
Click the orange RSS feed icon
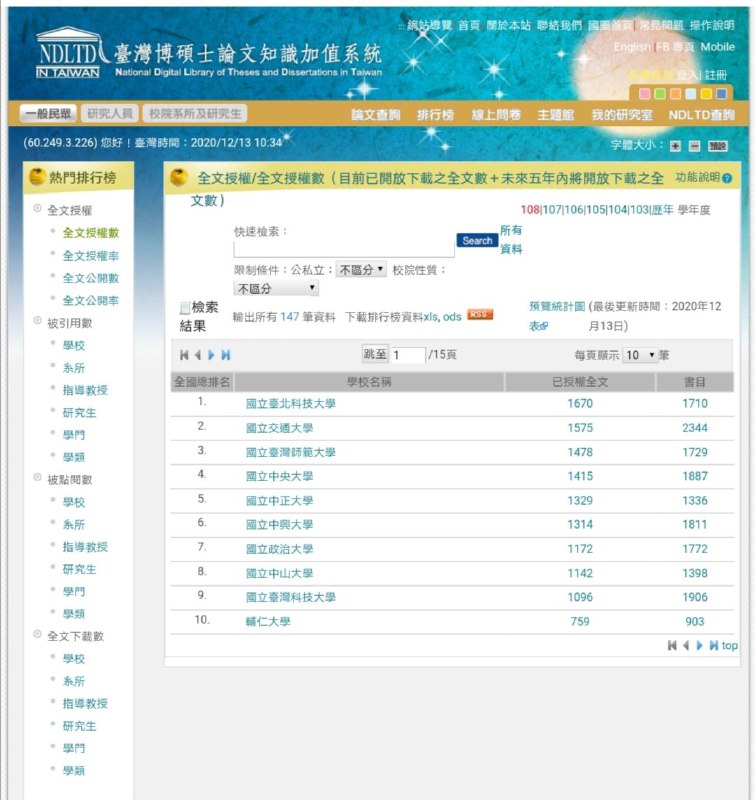pos(480,314)
